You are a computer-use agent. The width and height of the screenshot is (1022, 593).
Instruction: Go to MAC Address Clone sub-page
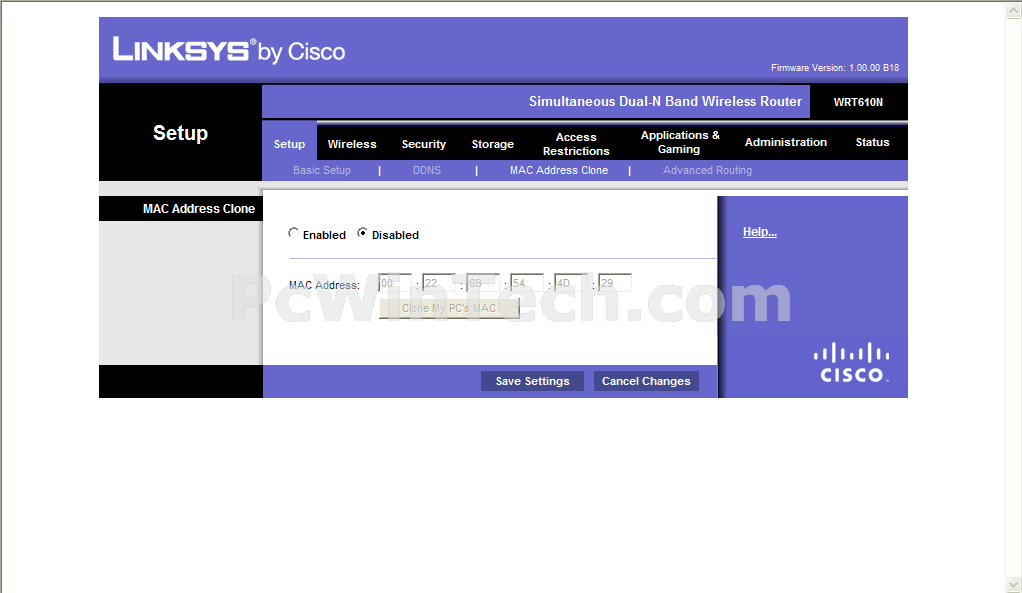(559, 170)
